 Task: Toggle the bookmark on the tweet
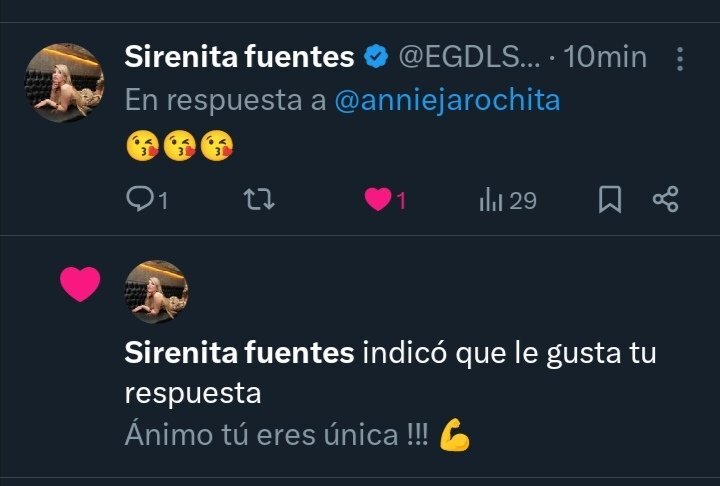[609, 201]
